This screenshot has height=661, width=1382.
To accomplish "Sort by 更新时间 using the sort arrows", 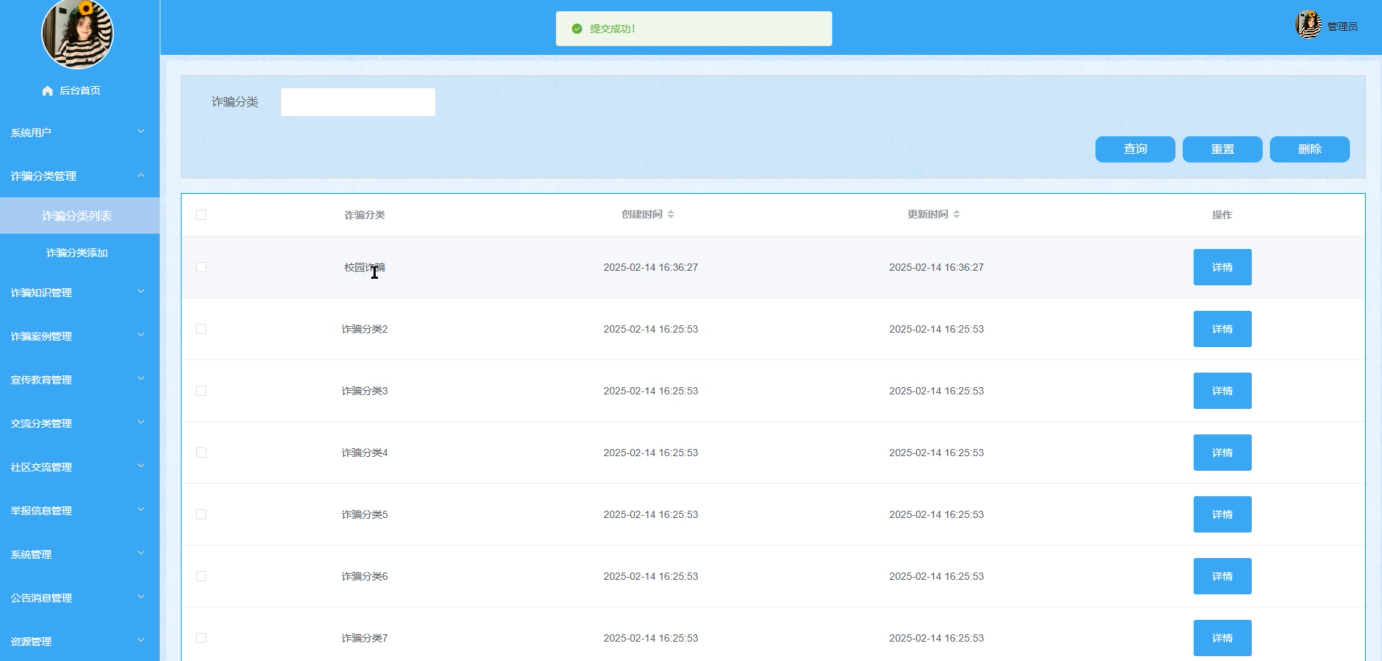I will [956, 215].
